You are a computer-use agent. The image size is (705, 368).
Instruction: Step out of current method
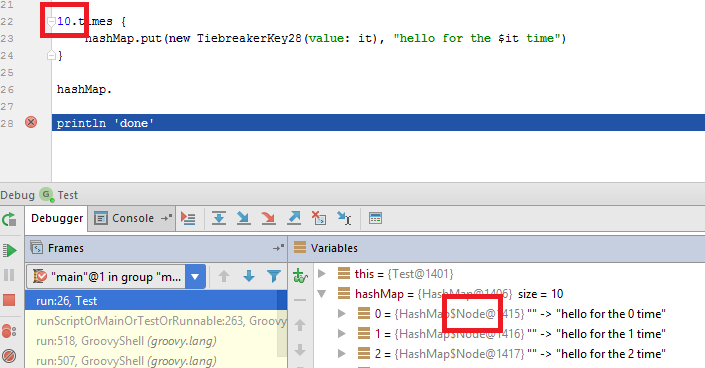(294, 219)
